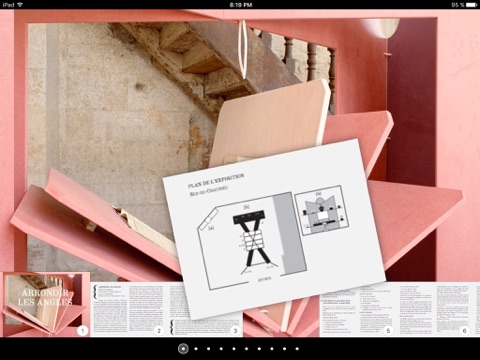Open page 5 thumbnail in strip
The image size is (480, 360).
tap(357, 309)
